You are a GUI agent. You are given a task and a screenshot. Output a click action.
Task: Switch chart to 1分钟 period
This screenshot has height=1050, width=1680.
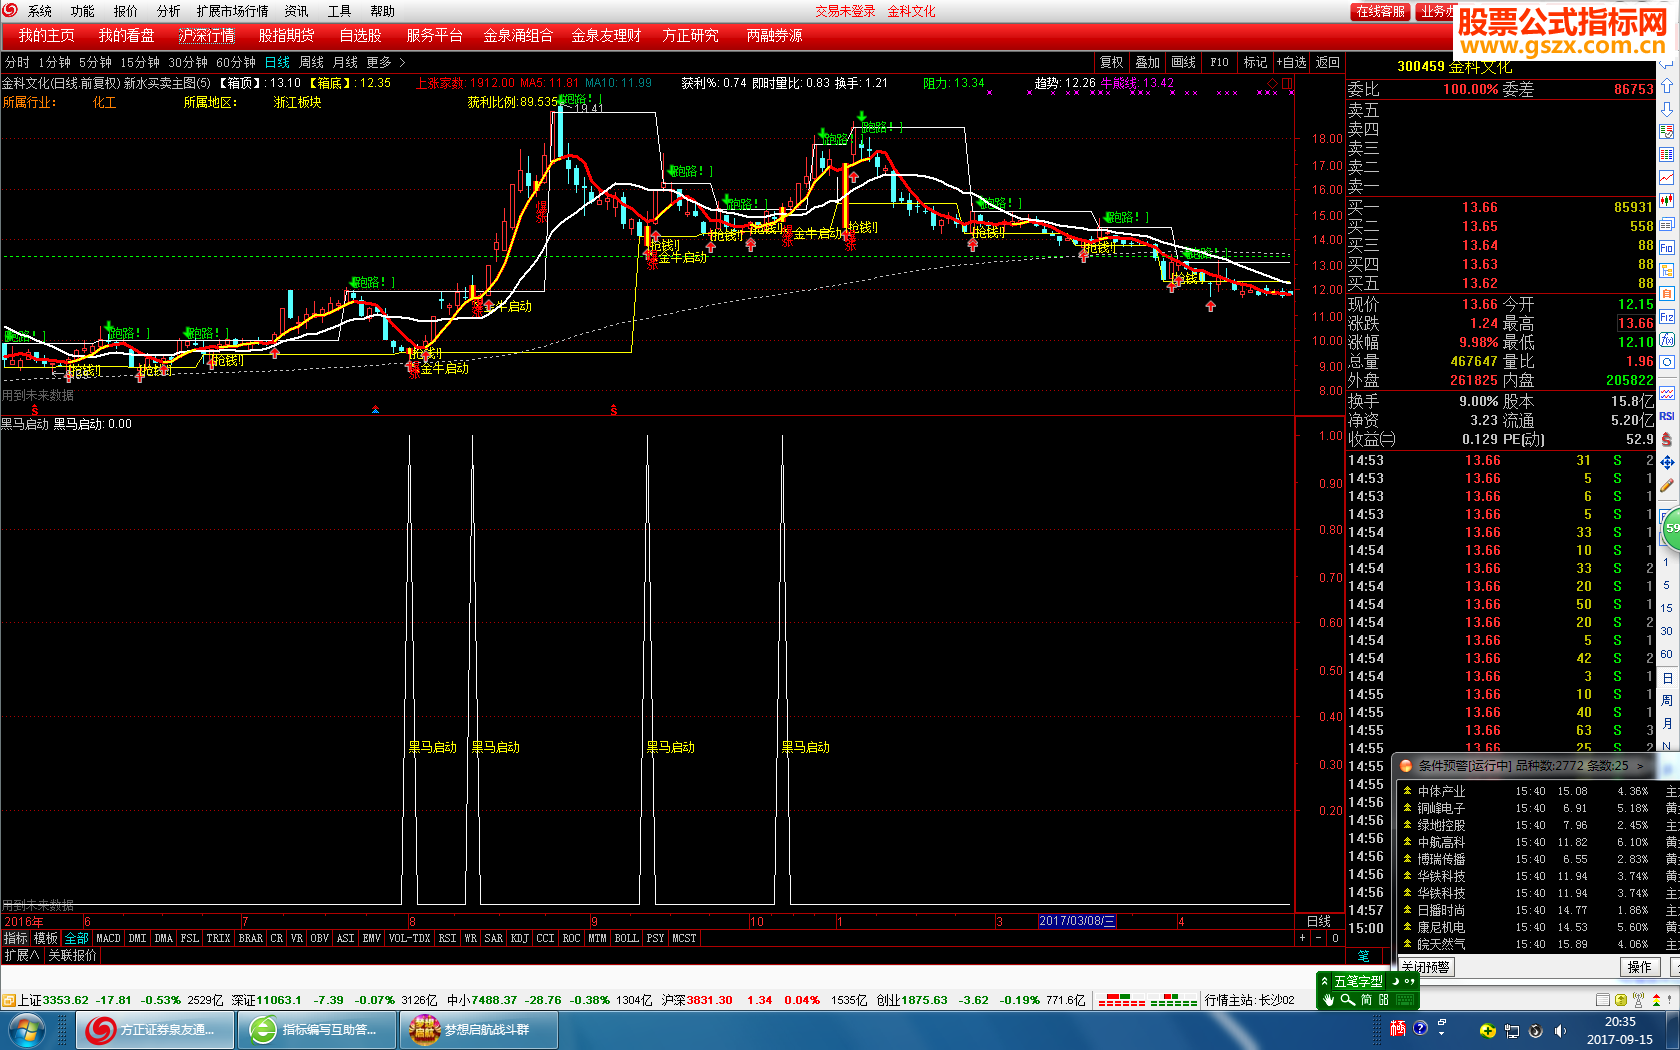(54, 62)
